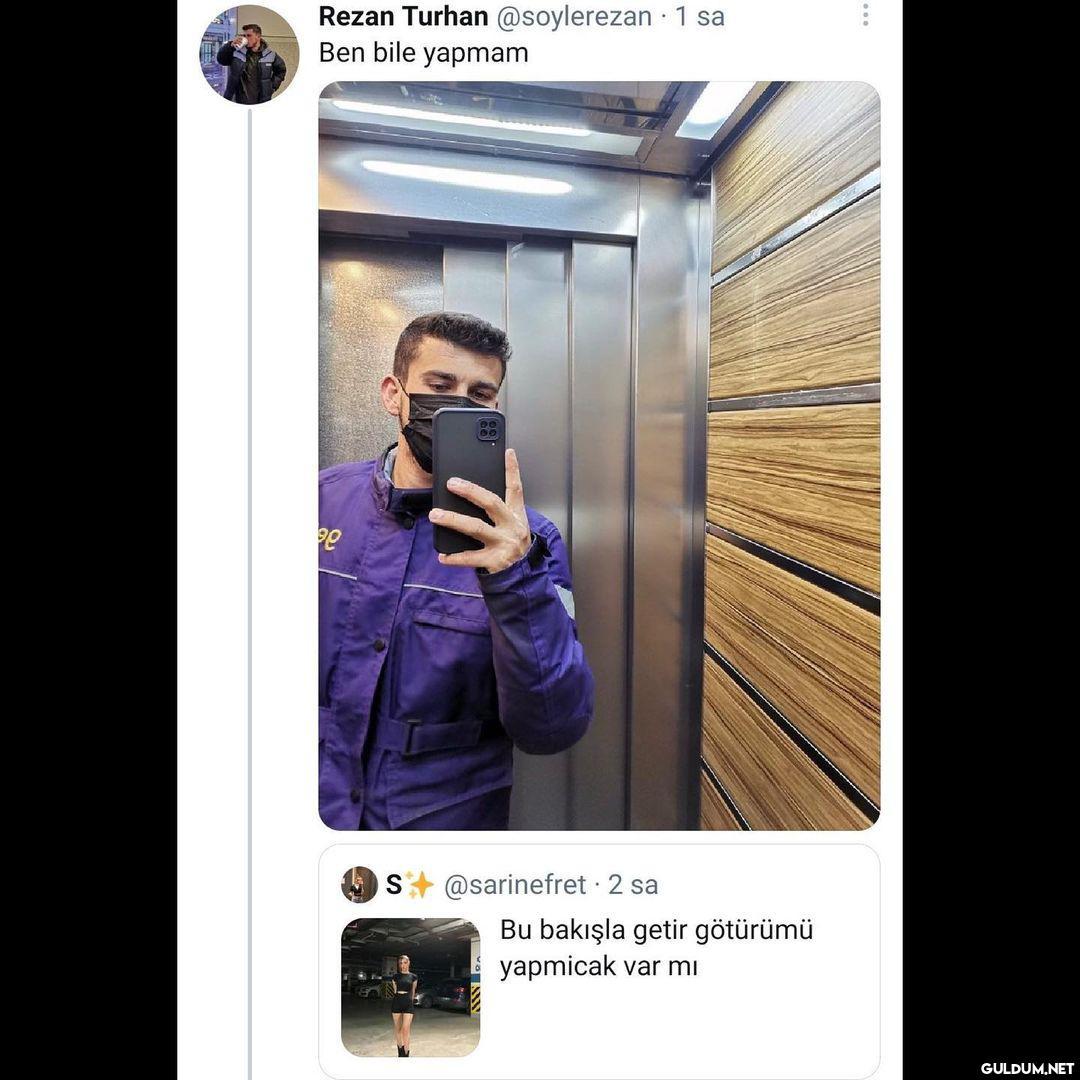The image size is (1080, 1080).
Task: Open the three-dot more options menu
Action: pyautogui.click(x=865, y=15)
